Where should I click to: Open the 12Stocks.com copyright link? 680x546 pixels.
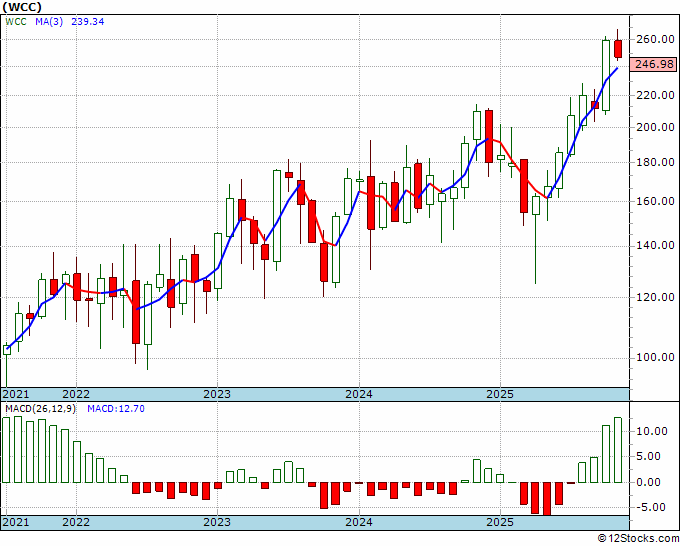[x=638, y=539]
